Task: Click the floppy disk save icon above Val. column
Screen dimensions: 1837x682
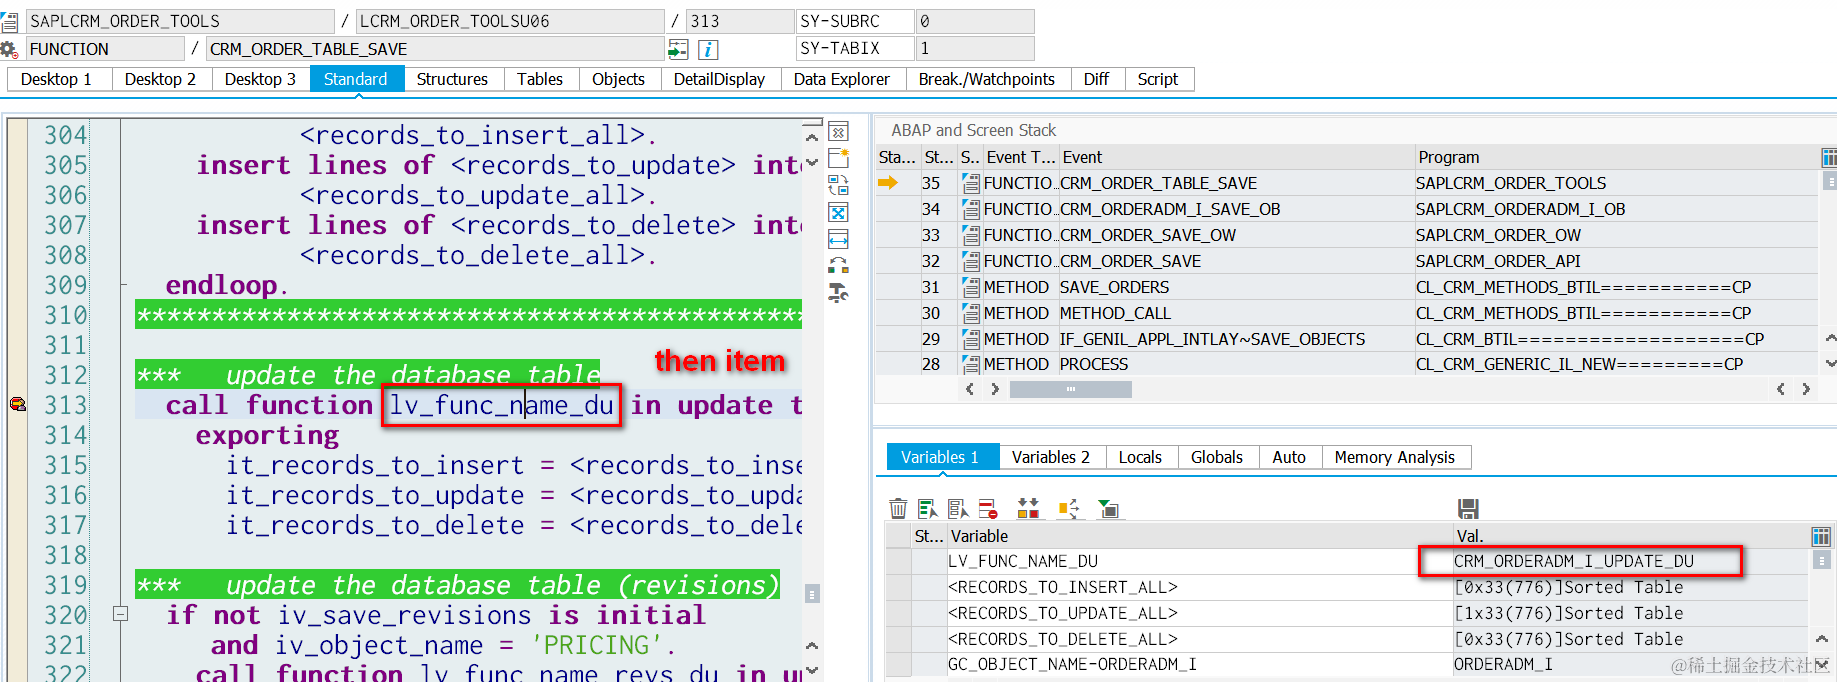Action: pyautogui.click(x=1468, y=509)
